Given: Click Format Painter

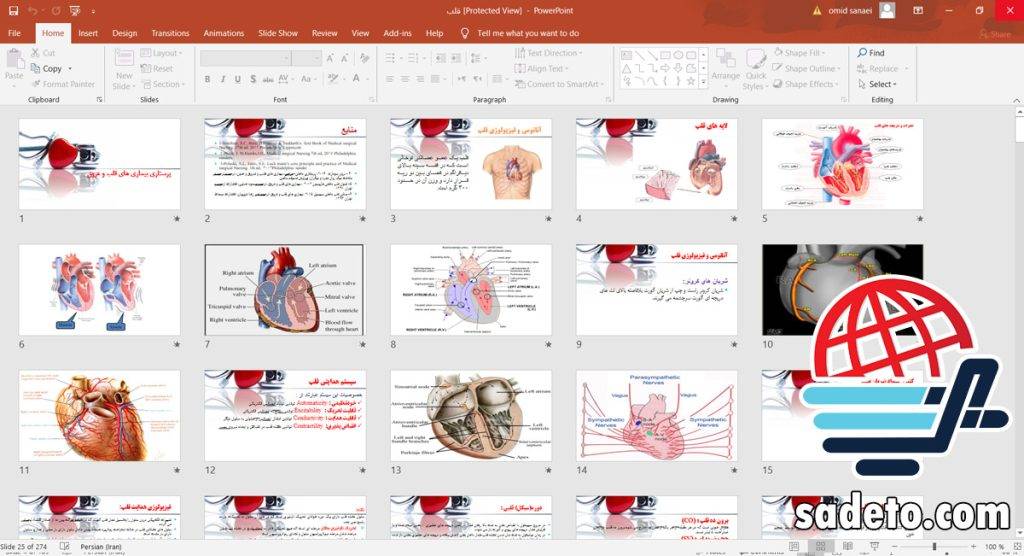Looking at the screenshot, I should [63, 84].
